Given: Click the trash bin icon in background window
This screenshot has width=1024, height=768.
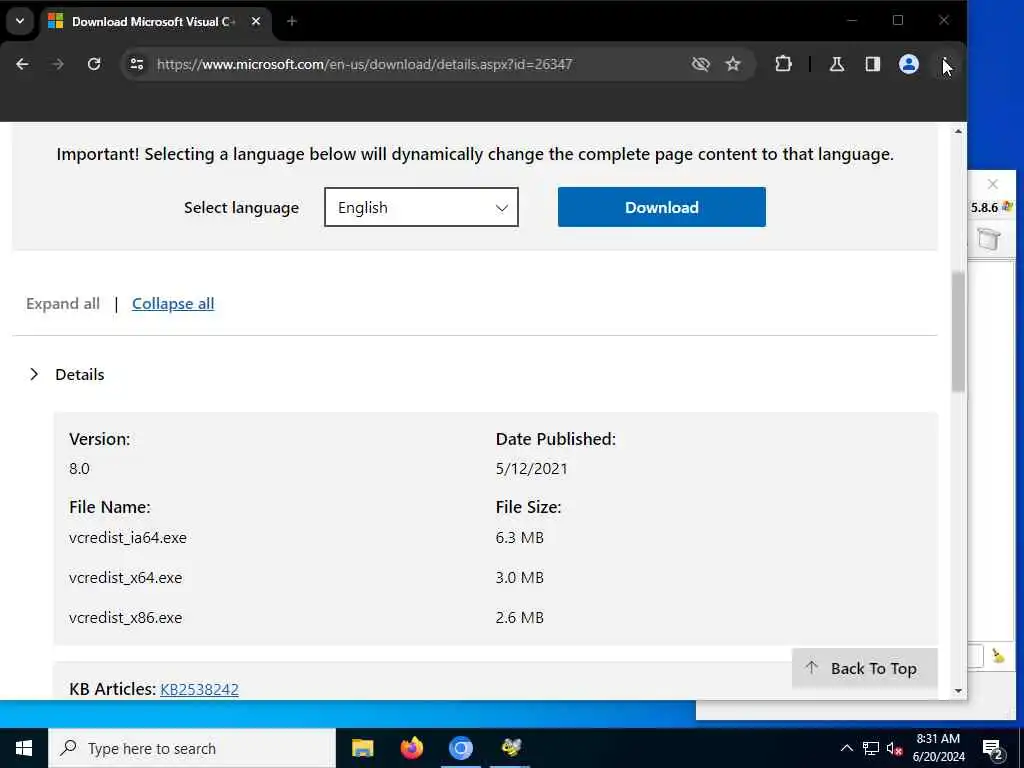Looking at the screenshot, I should [x=989, y=238].
